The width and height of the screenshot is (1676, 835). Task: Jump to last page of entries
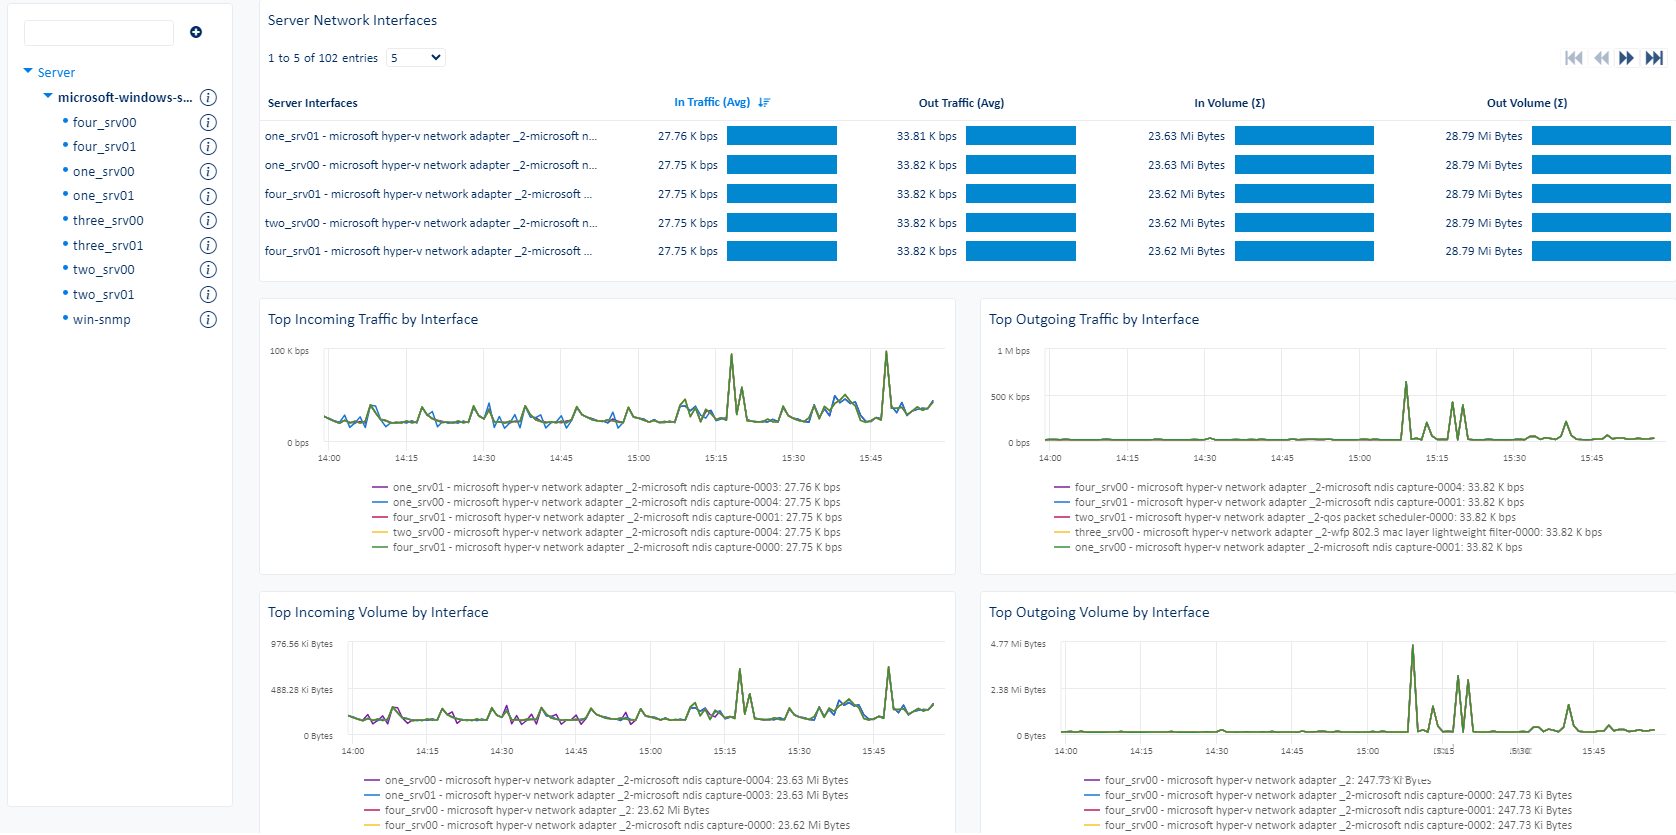click(1654, 58)
